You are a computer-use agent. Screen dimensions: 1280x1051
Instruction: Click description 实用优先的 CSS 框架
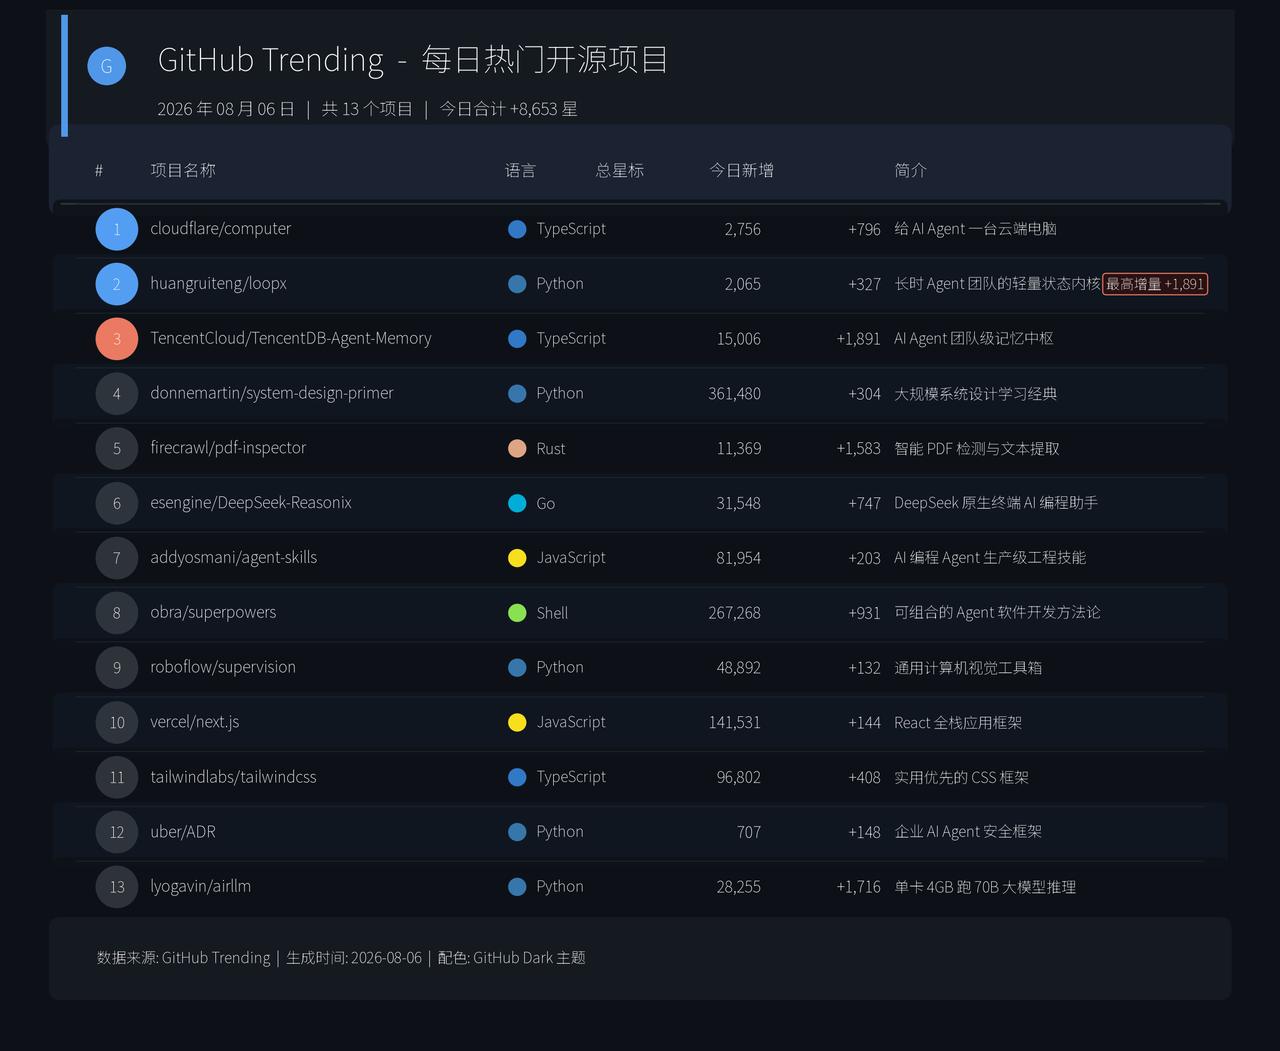coord(961,777)
